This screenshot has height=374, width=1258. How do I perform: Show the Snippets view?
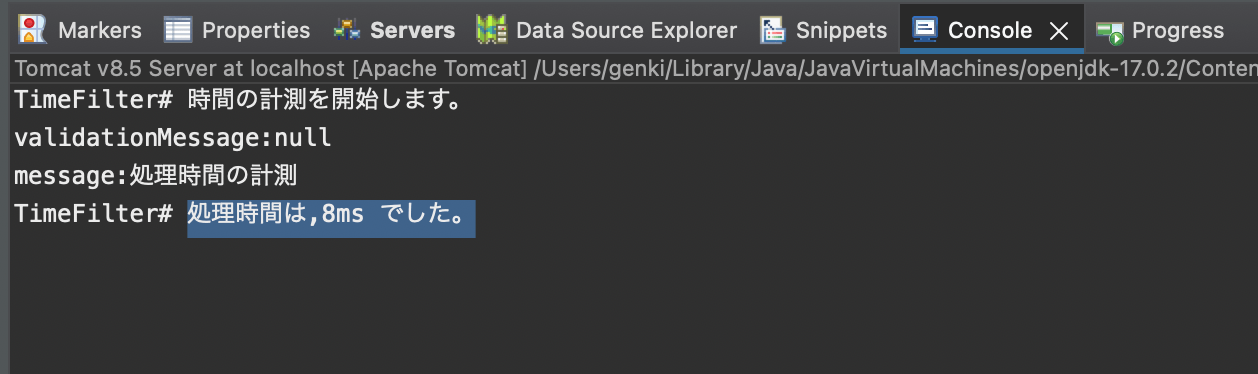tap(841, 30)
